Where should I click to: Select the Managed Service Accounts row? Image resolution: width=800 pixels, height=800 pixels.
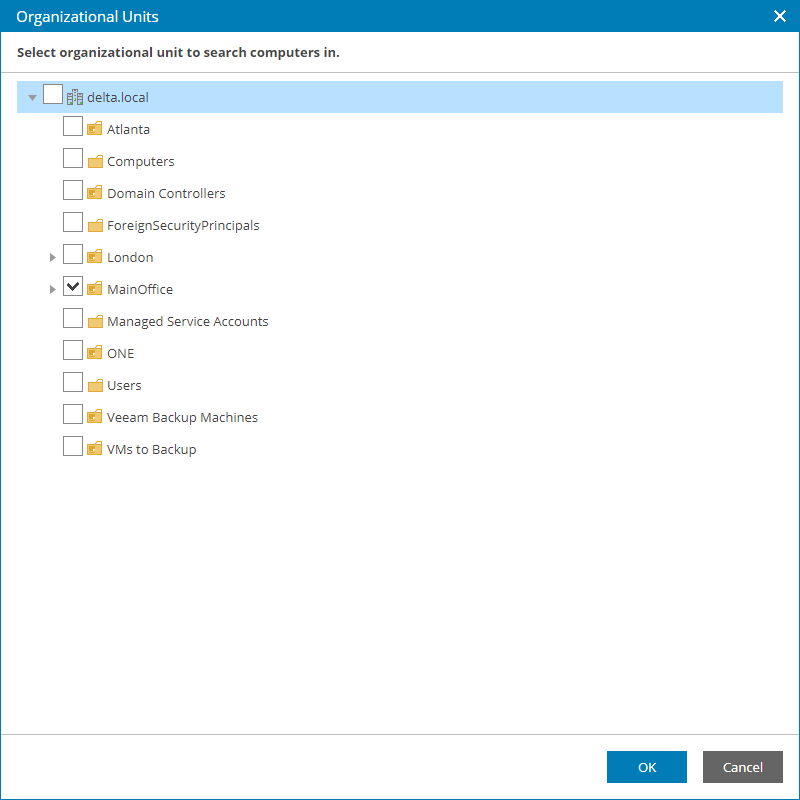tap(187, 320)
